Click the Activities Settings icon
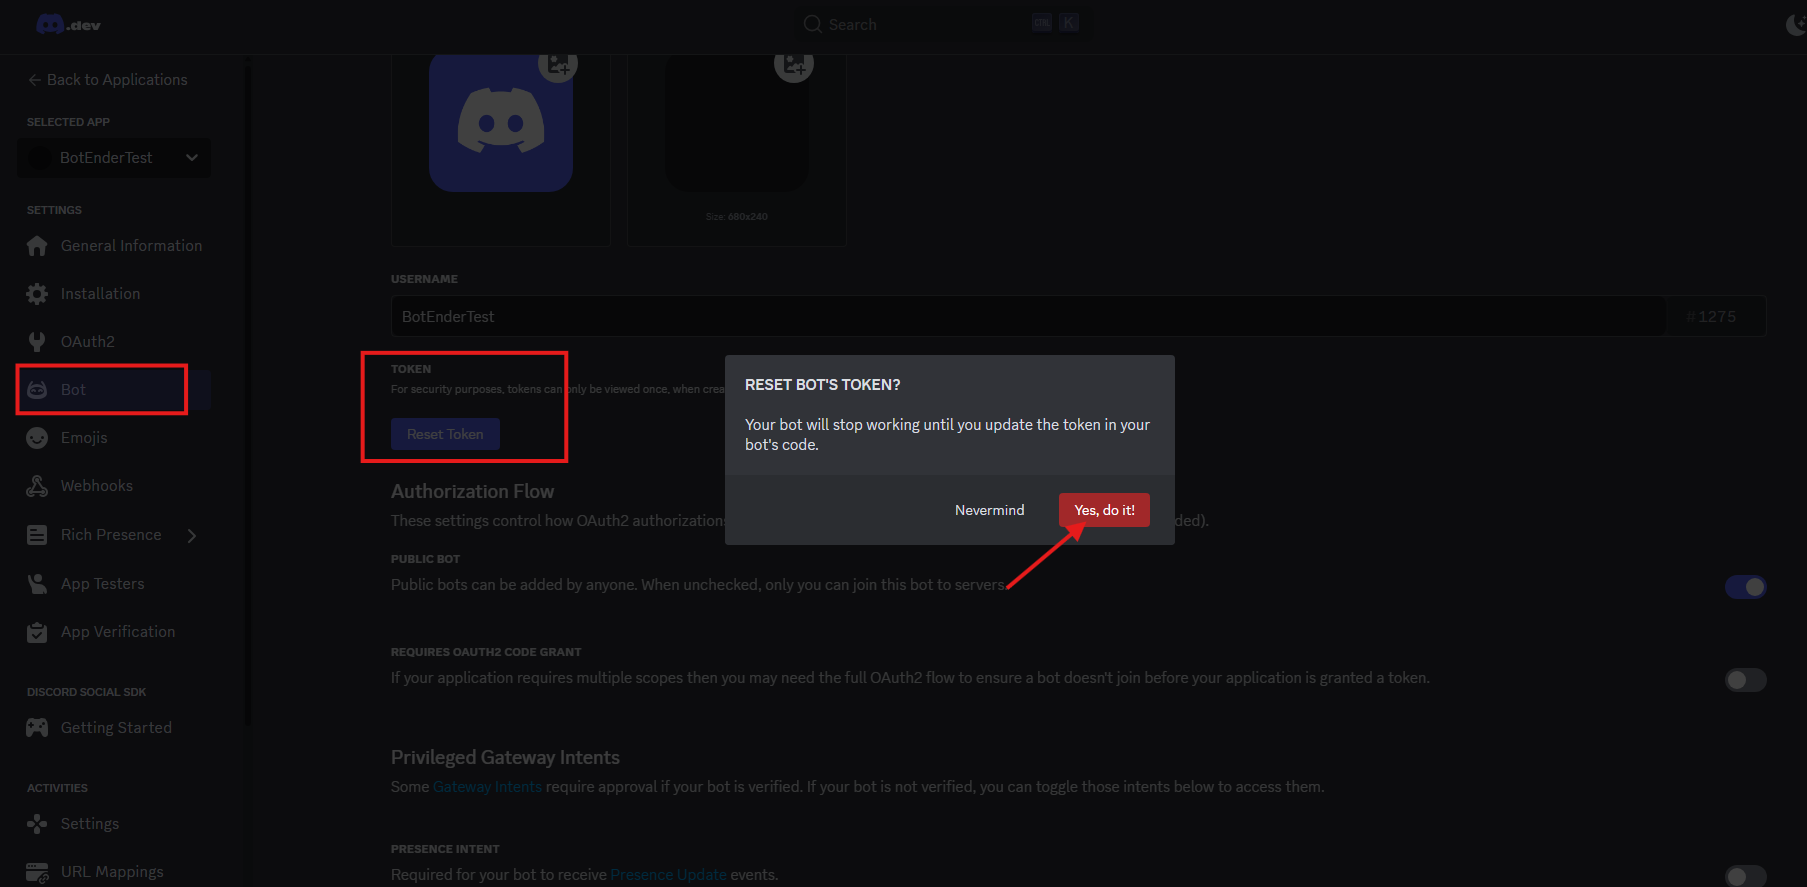The width and height of the screenshot is (1807, 887). (37, 824)
